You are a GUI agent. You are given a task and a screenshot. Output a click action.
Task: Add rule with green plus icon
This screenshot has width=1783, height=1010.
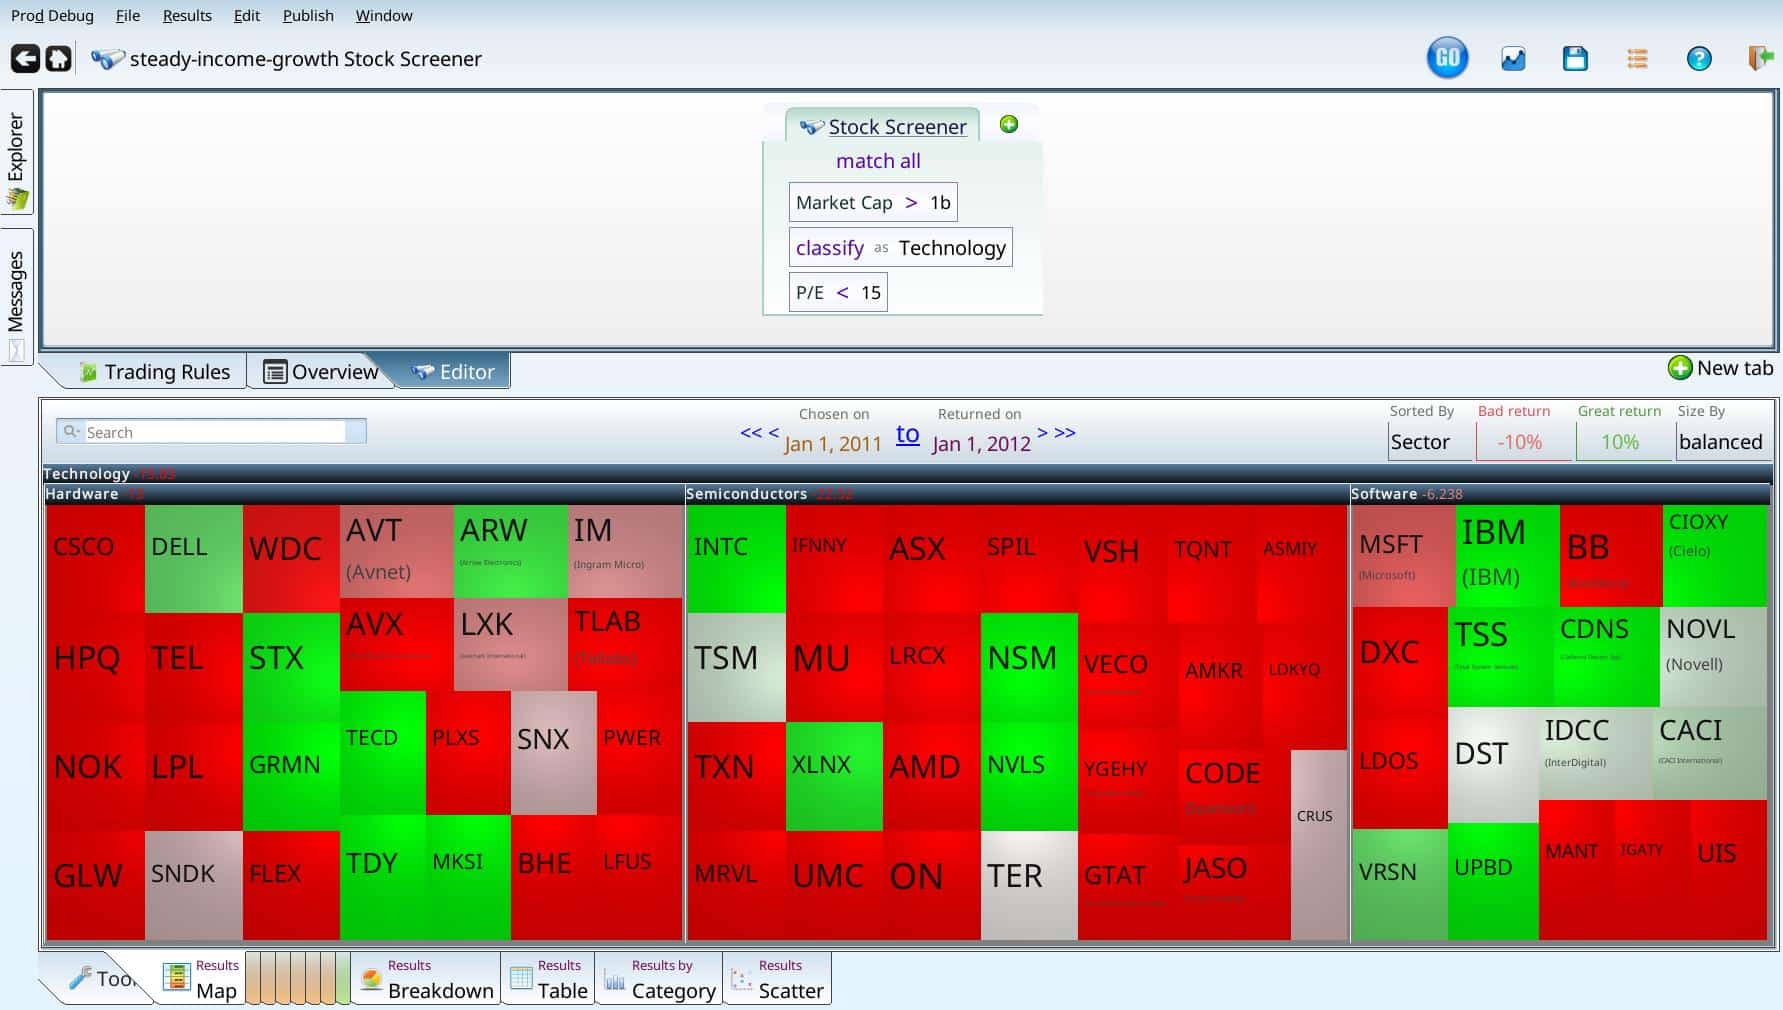pos(1009,124)
